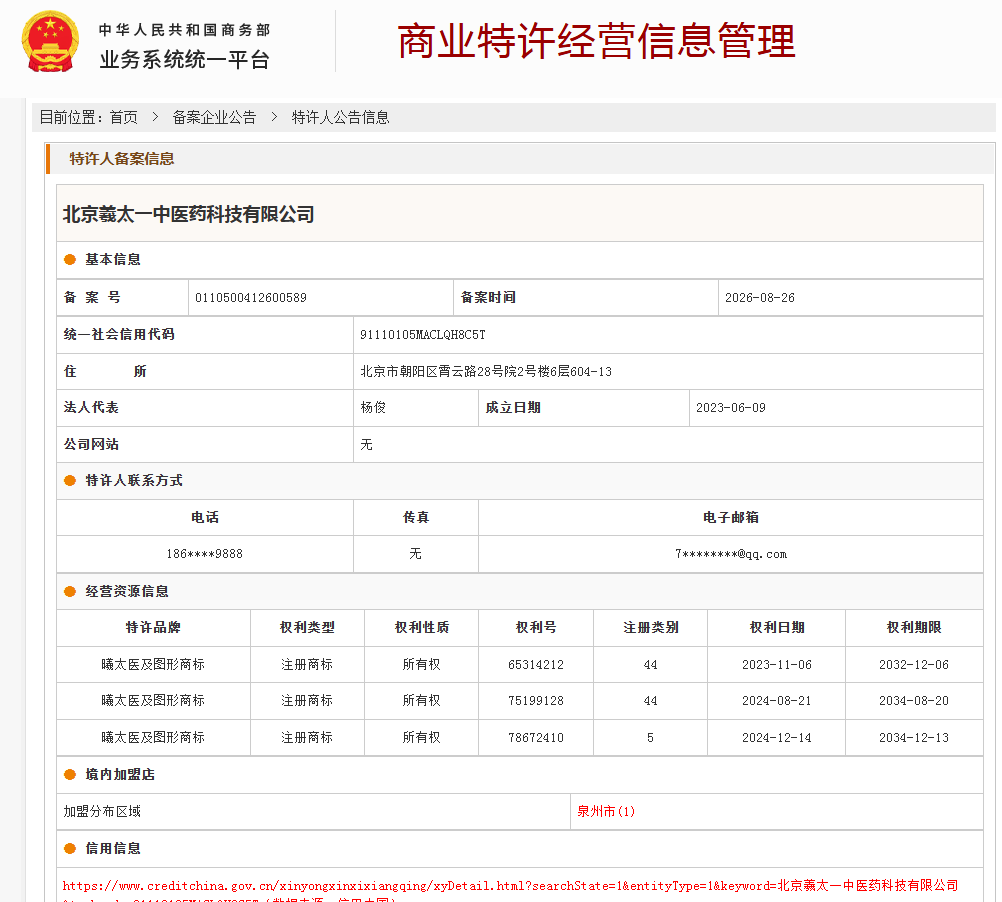Image resolution: width=1002 pixels, height=902 pixels.
Task: Click the 权利日期 column header
Action: click(x=777, y=627)
